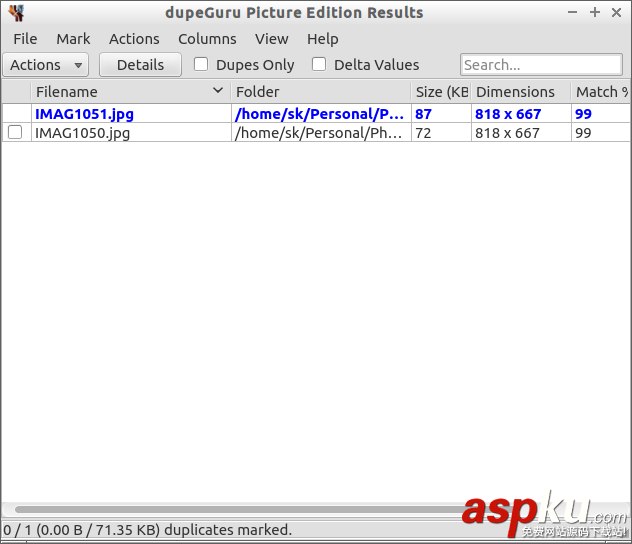Image resolution: width=632 pixels, height=544 pixels.
Task: Sort by the Dimensions column header
Action: coord(521,92)
